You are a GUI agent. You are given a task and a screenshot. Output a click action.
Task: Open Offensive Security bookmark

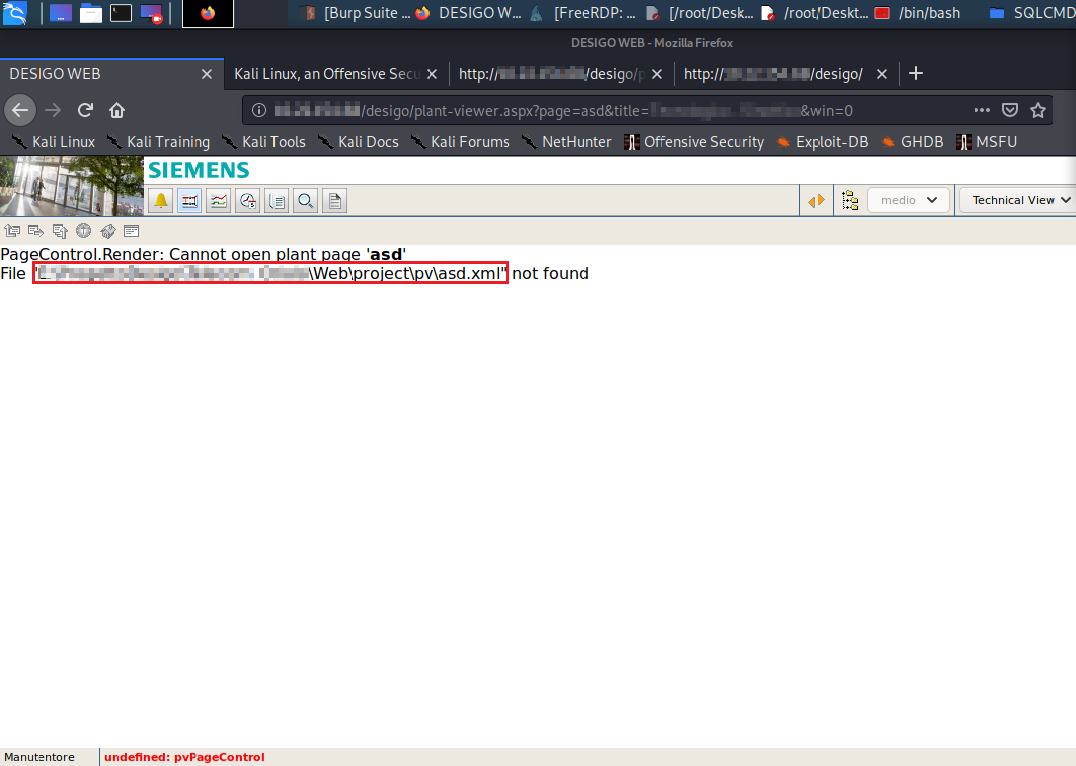click(694, 142)
